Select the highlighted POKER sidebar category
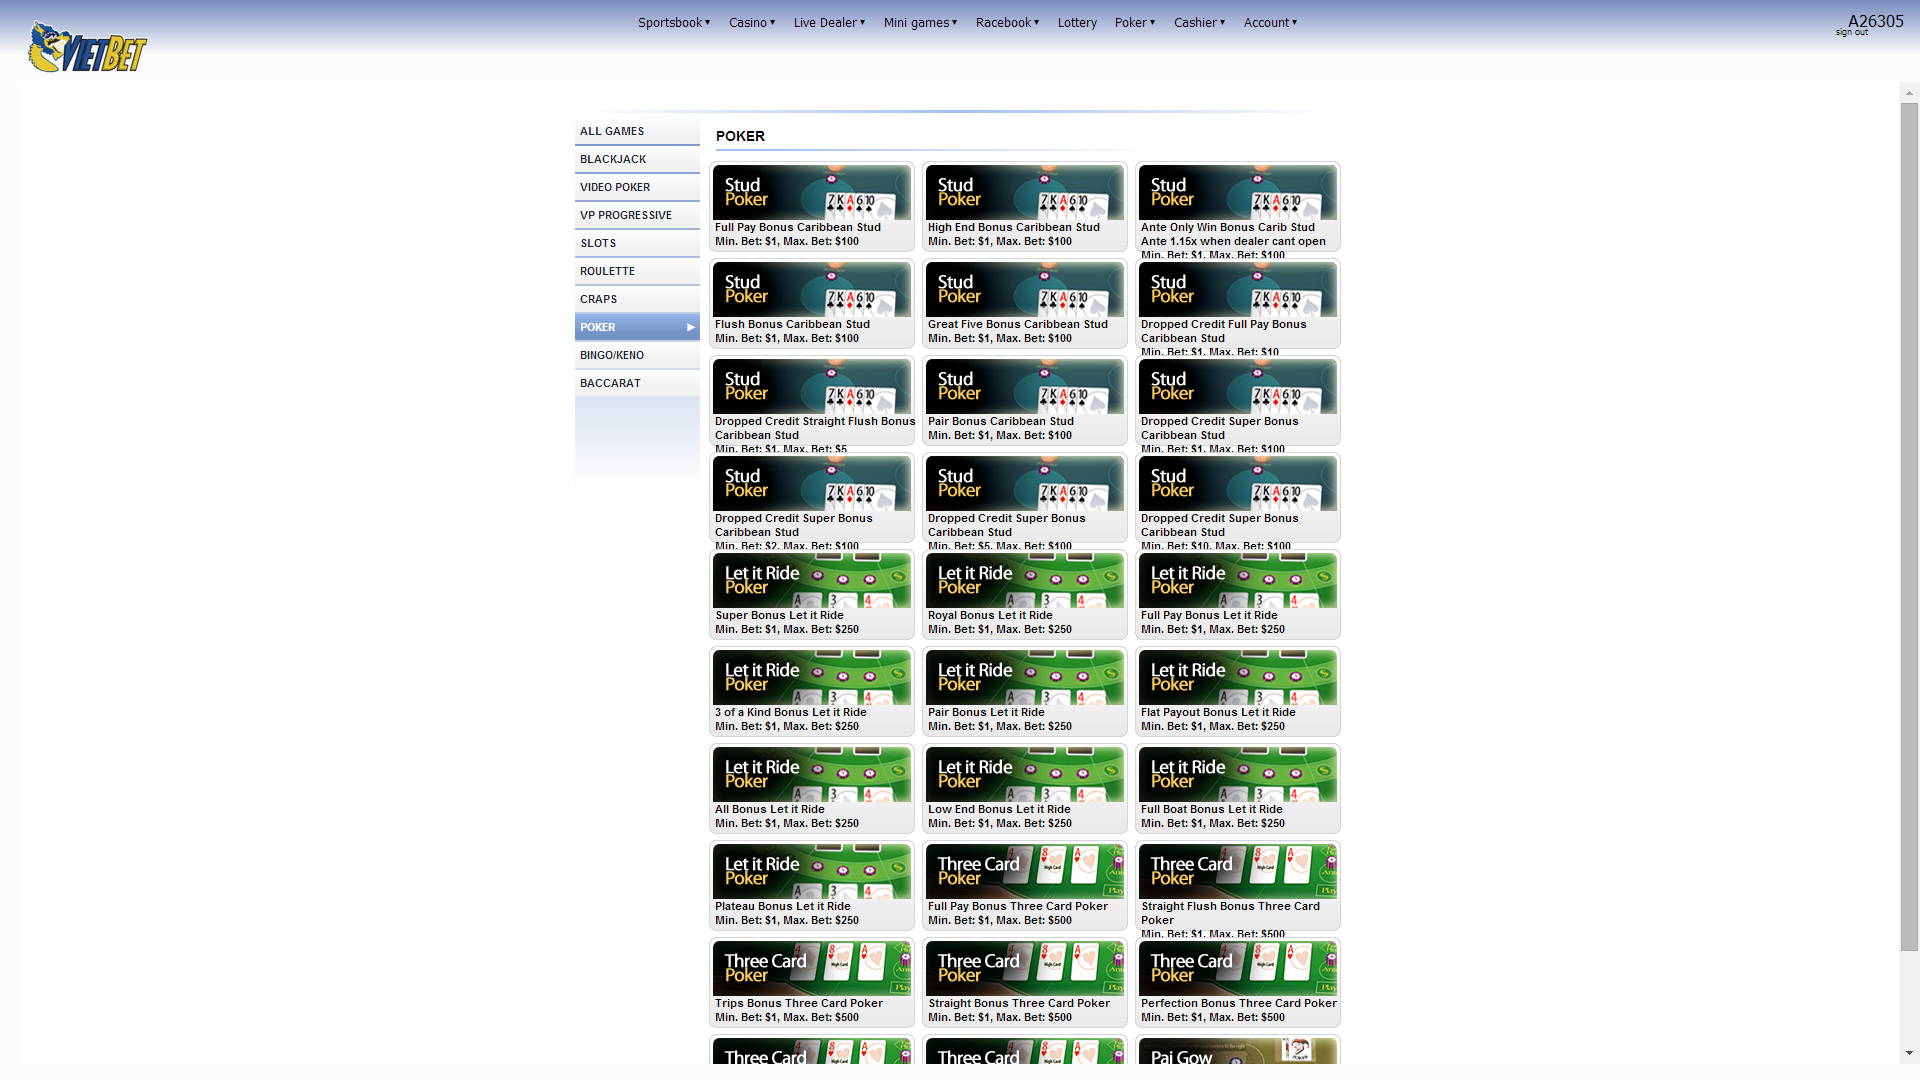The image size is (1920, 1080). [637, 327]
